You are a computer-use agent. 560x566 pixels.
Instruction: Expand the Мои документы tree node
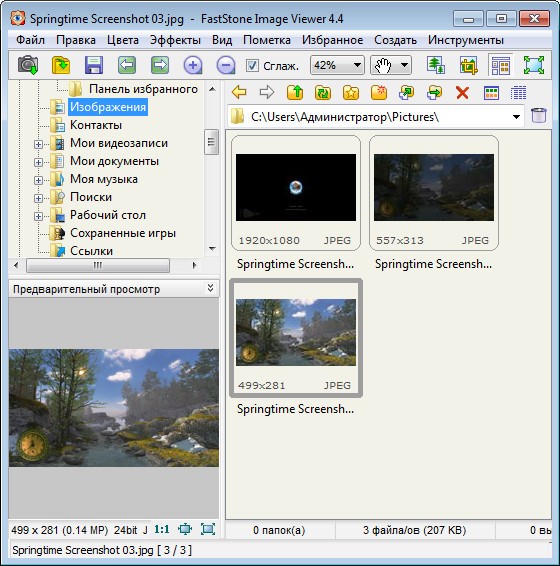tap(38, 162)
